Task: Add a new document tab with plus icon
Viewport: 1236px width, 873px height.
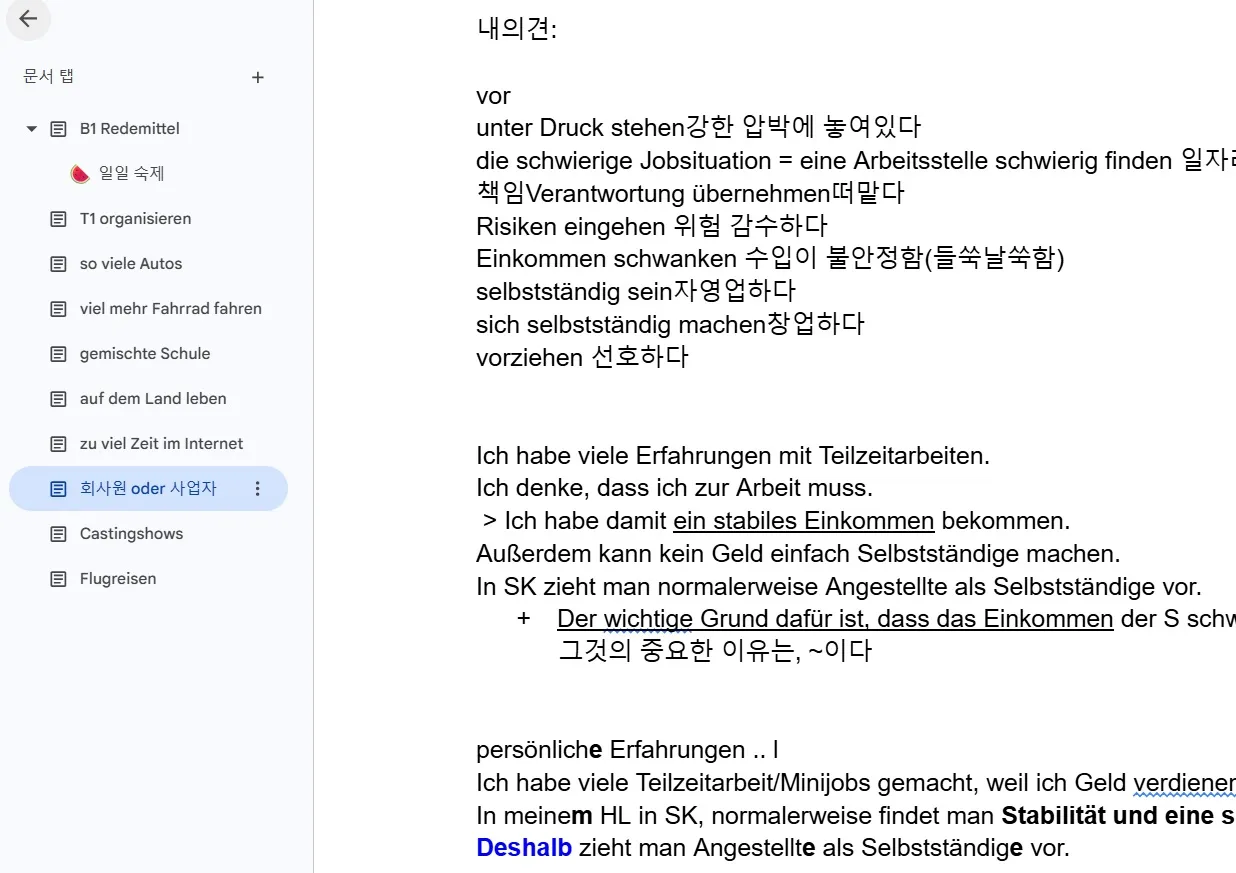Action: 258,77
